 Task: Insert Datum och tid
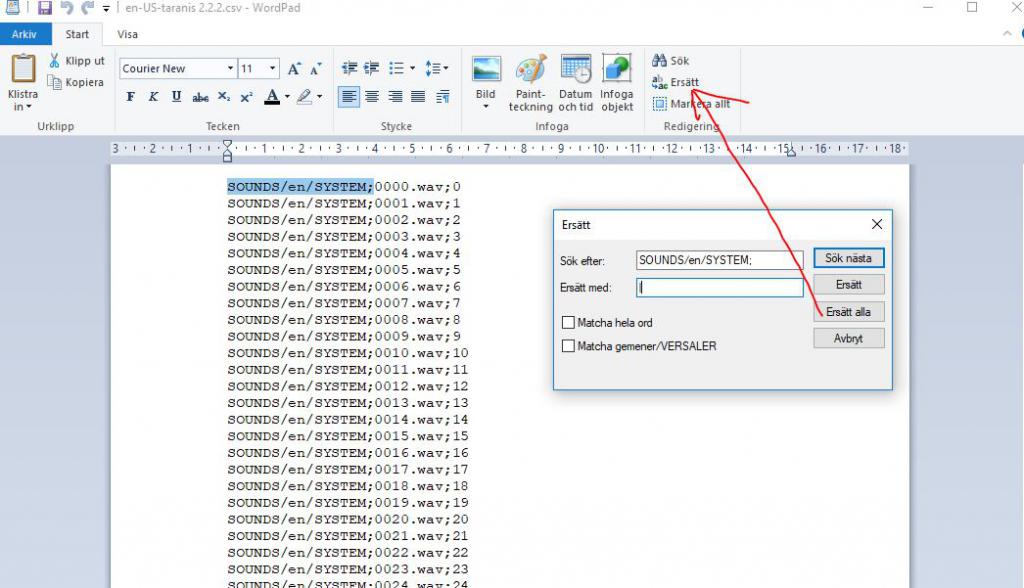click(x=576, y=82)
